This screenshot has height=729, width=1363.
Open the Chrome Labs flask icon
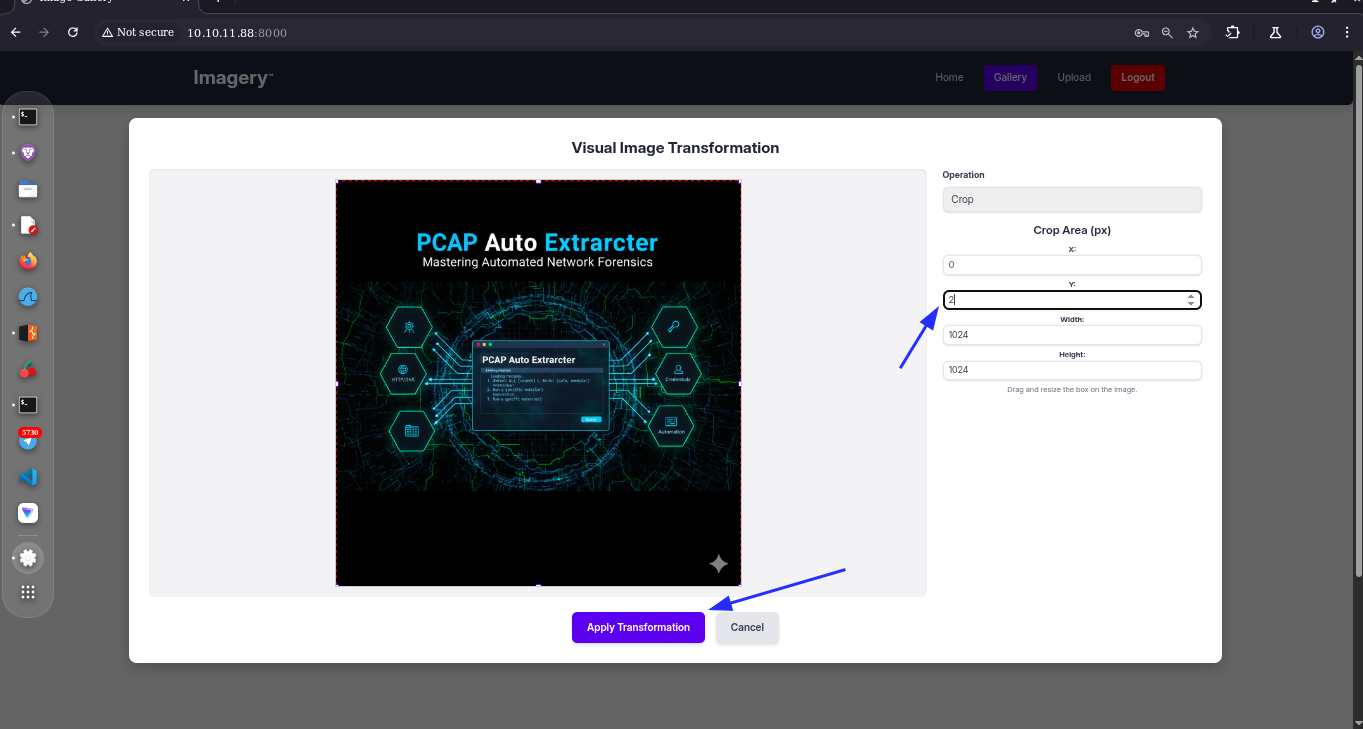click(1275, 32)
